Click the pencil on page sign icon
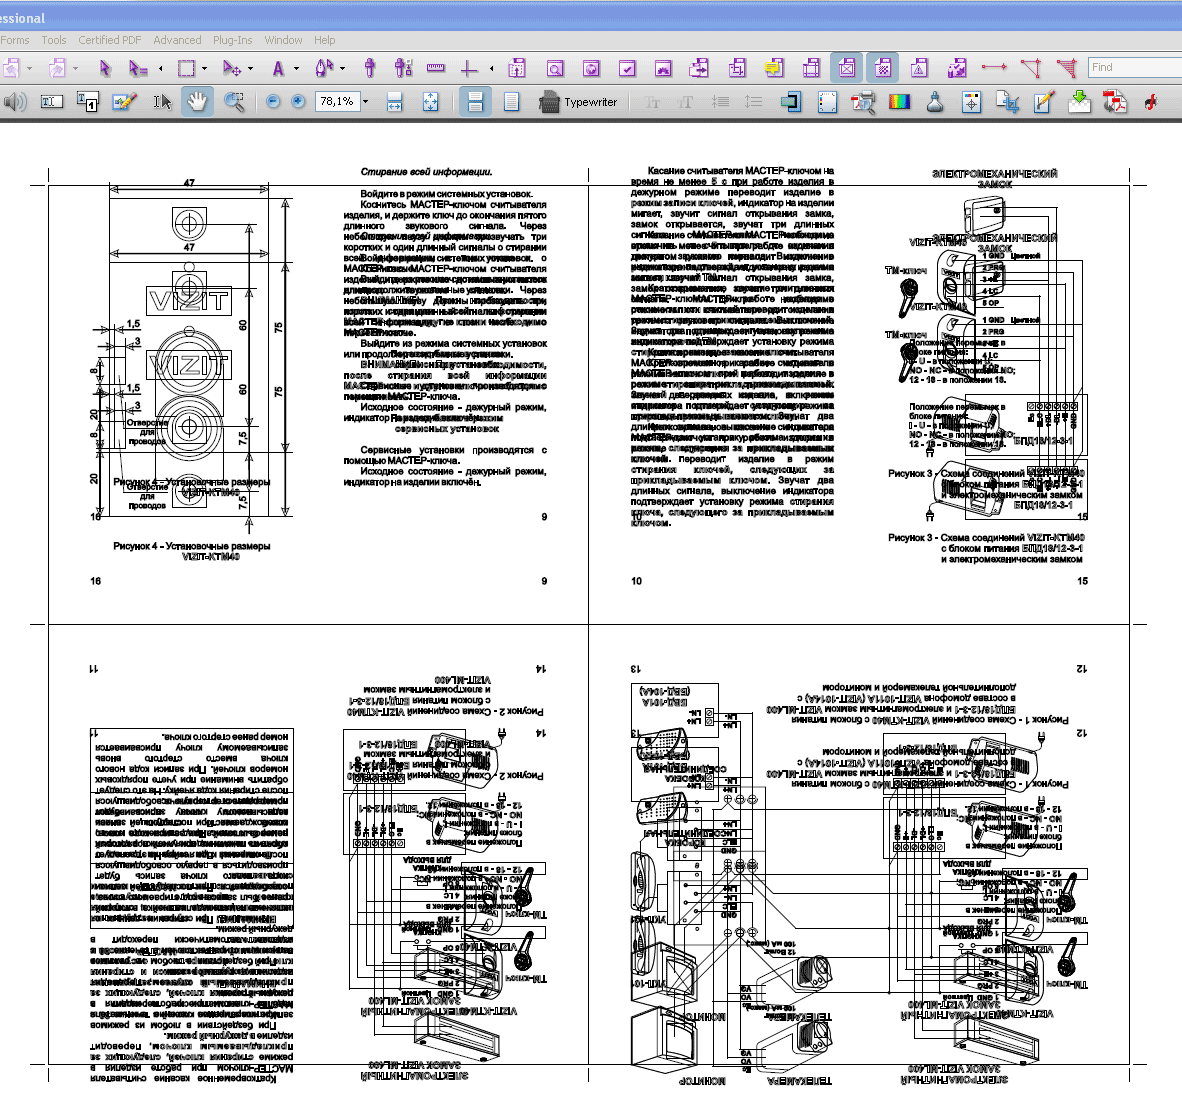 point(1043,101)
